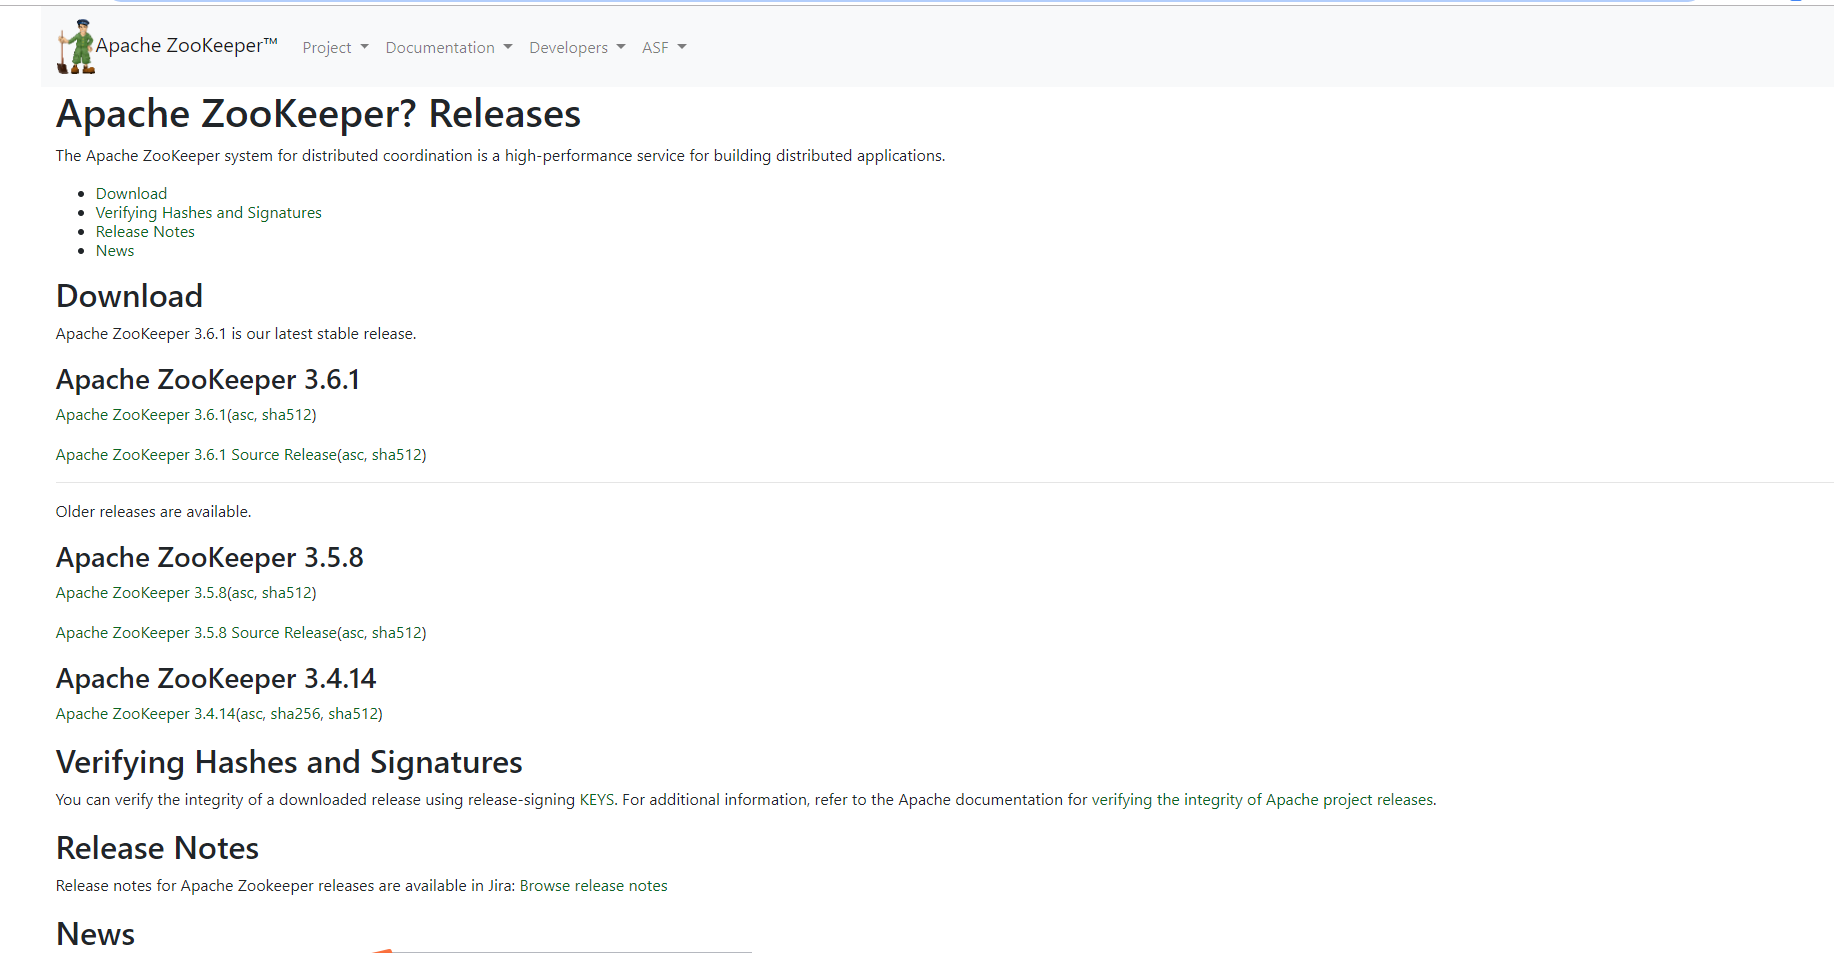Click the Browse release notes link
The height and width of the screenshot is (953, 1834).
pyautogui.click(x=593, y=886)
